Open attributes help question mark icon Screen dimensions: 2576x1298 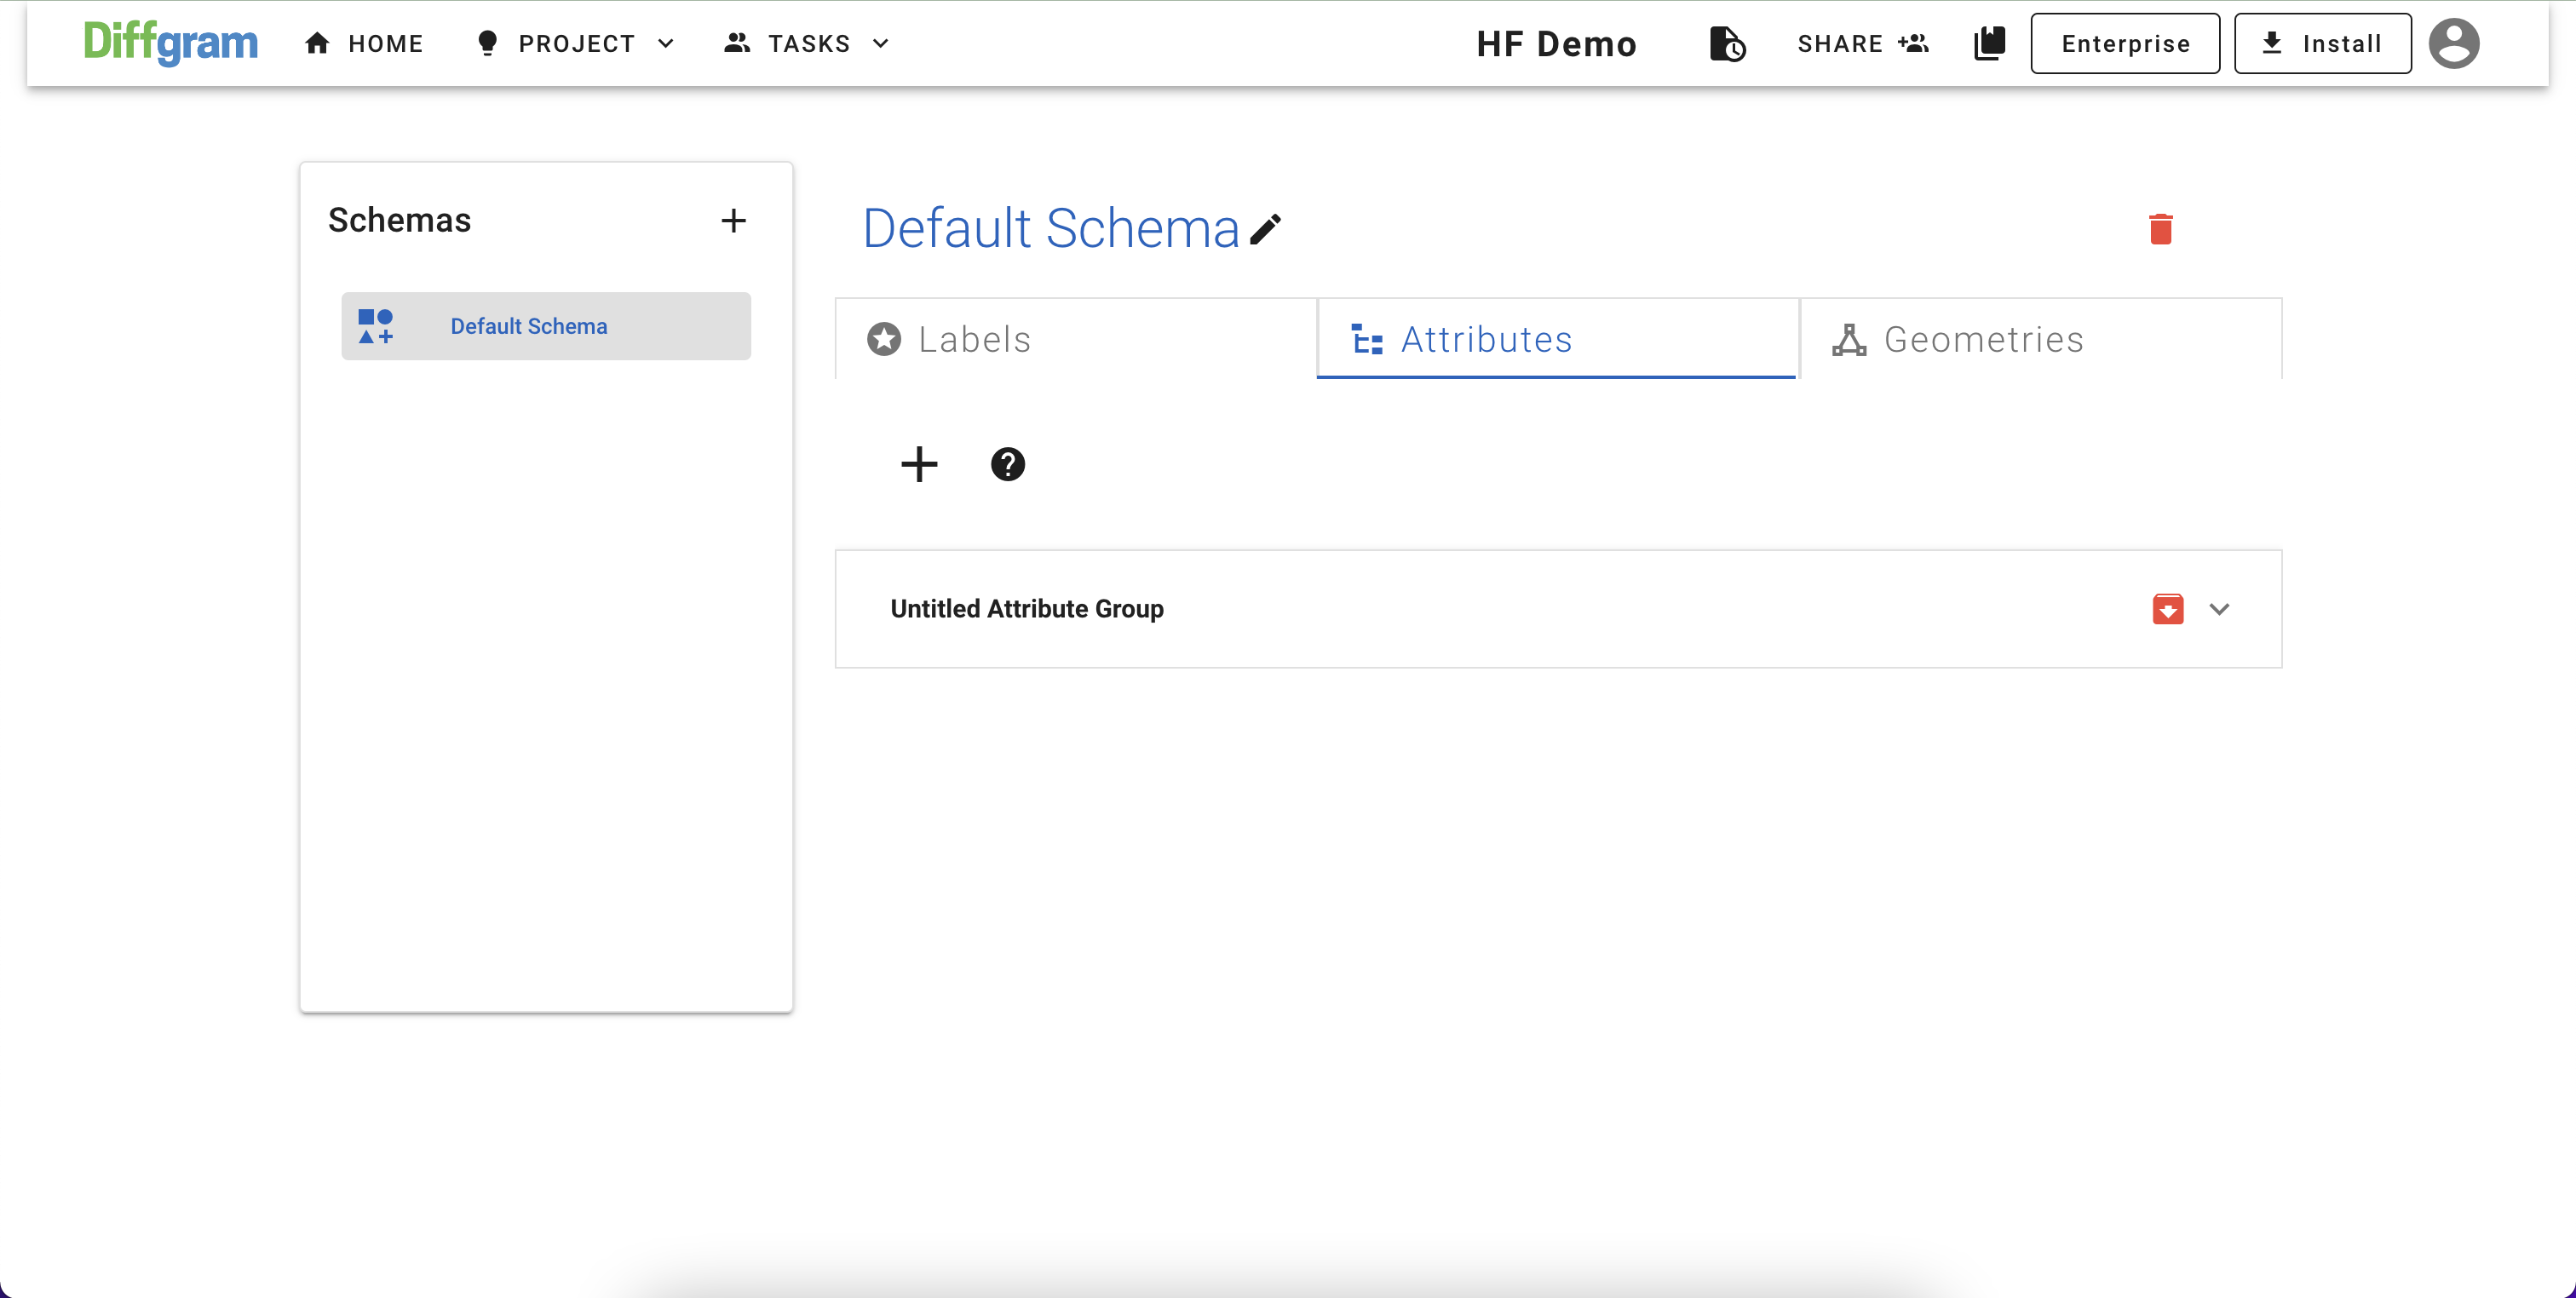(x=1007, y=464)
